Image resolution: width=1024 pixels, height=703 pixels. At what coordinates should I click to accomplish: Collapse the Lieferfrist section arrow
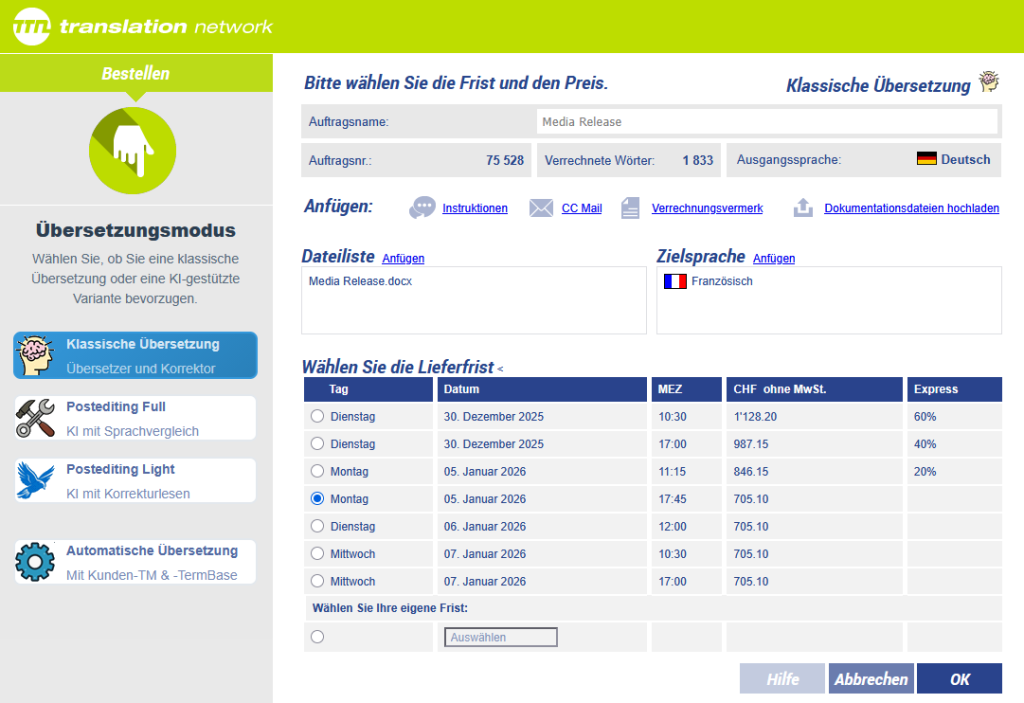click(x=500, y=369)
